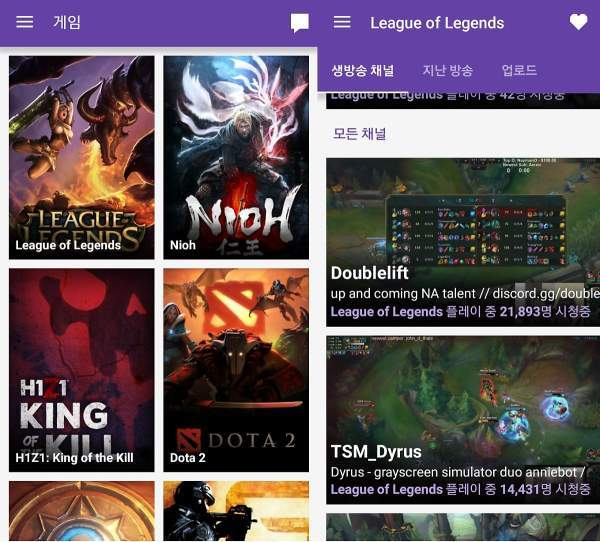The width and height of the screenshot is (600, 542).
Task: Open partially visible stream below TSM_Dyrus
Action: pos(463,527)
